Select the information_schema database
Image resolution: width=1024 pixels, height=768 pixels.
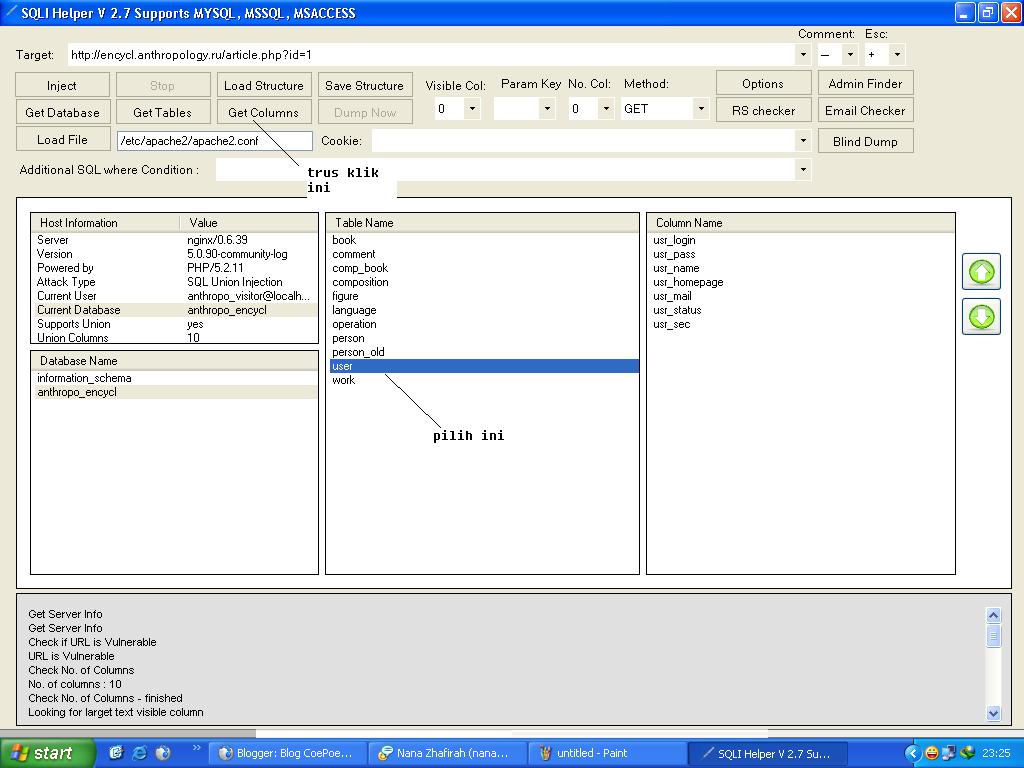click(174, 378)
